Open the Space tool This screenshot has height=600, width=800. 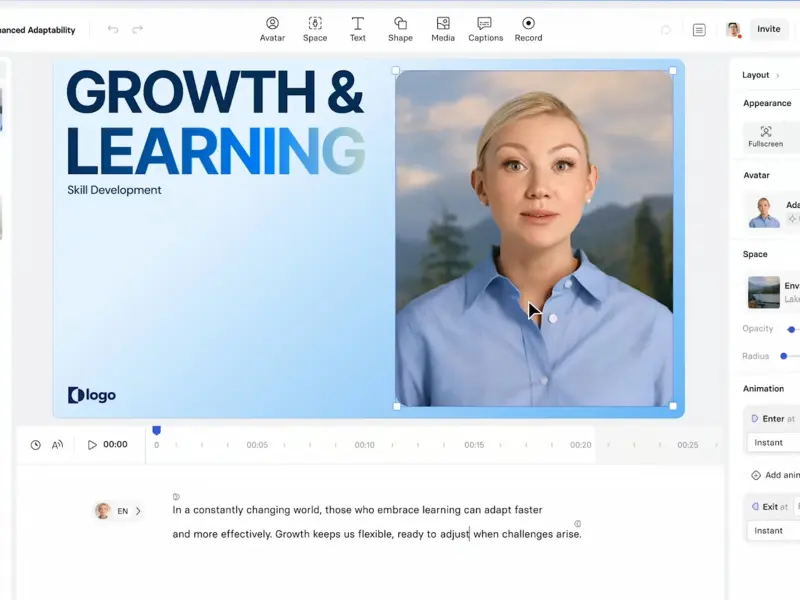tap(315, 30)
